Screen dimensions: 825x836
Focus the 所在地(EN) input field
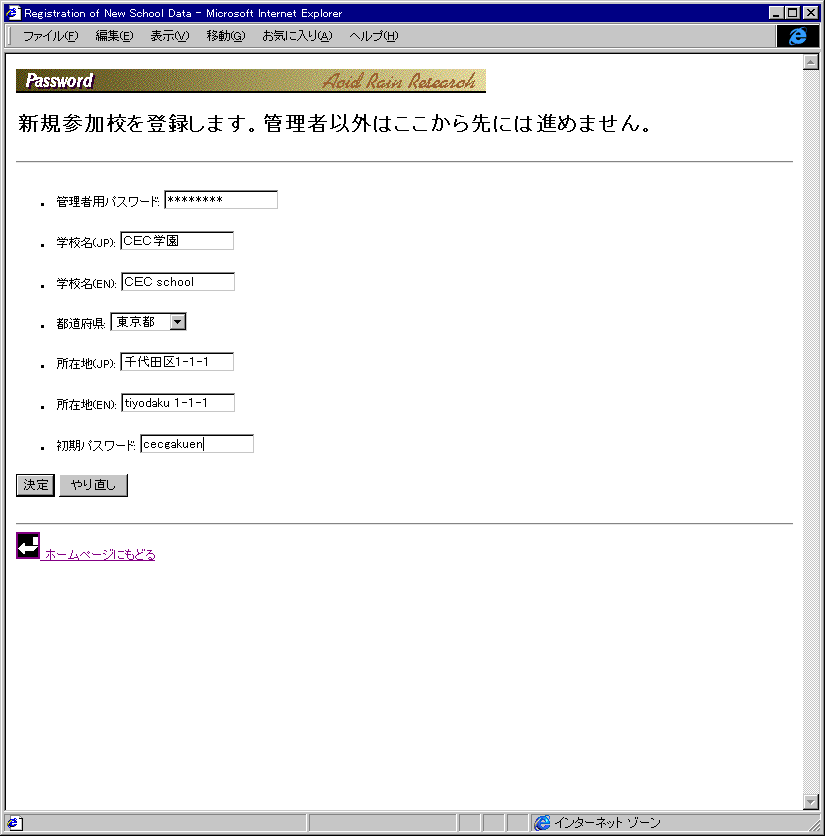[x=178, y=403]
